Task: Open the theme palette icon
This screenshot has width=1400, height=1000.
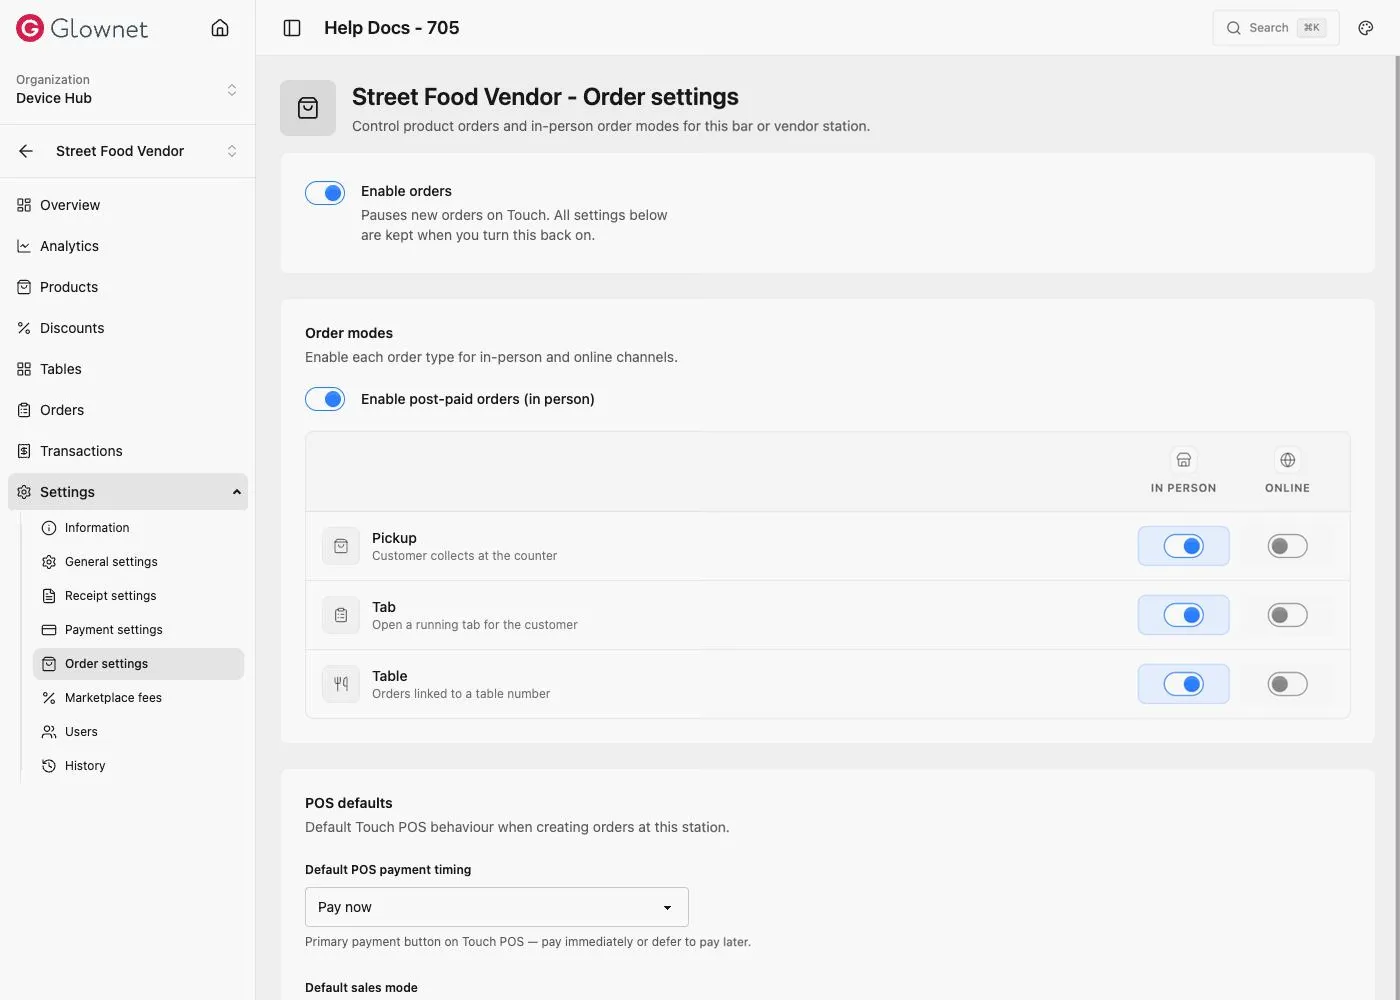Action: [x=1366, y=28]
